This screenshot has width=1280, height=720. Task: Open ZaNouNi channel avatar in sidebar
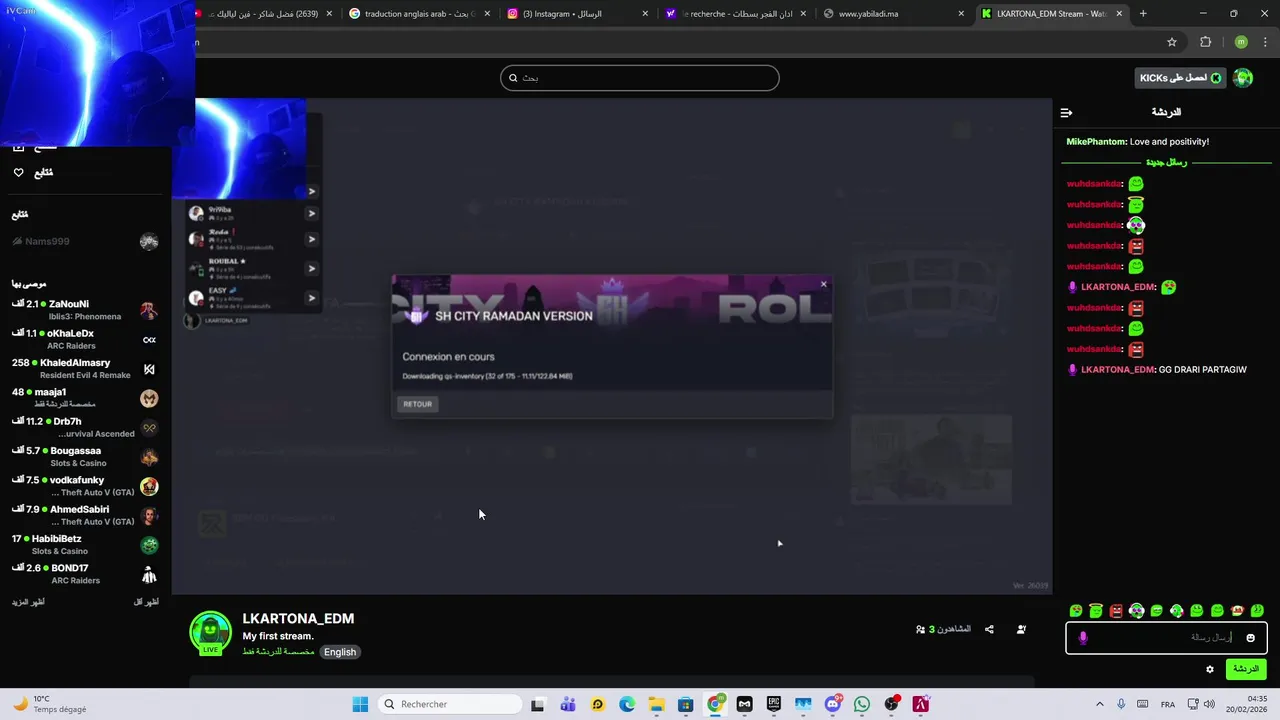(149, 310)
